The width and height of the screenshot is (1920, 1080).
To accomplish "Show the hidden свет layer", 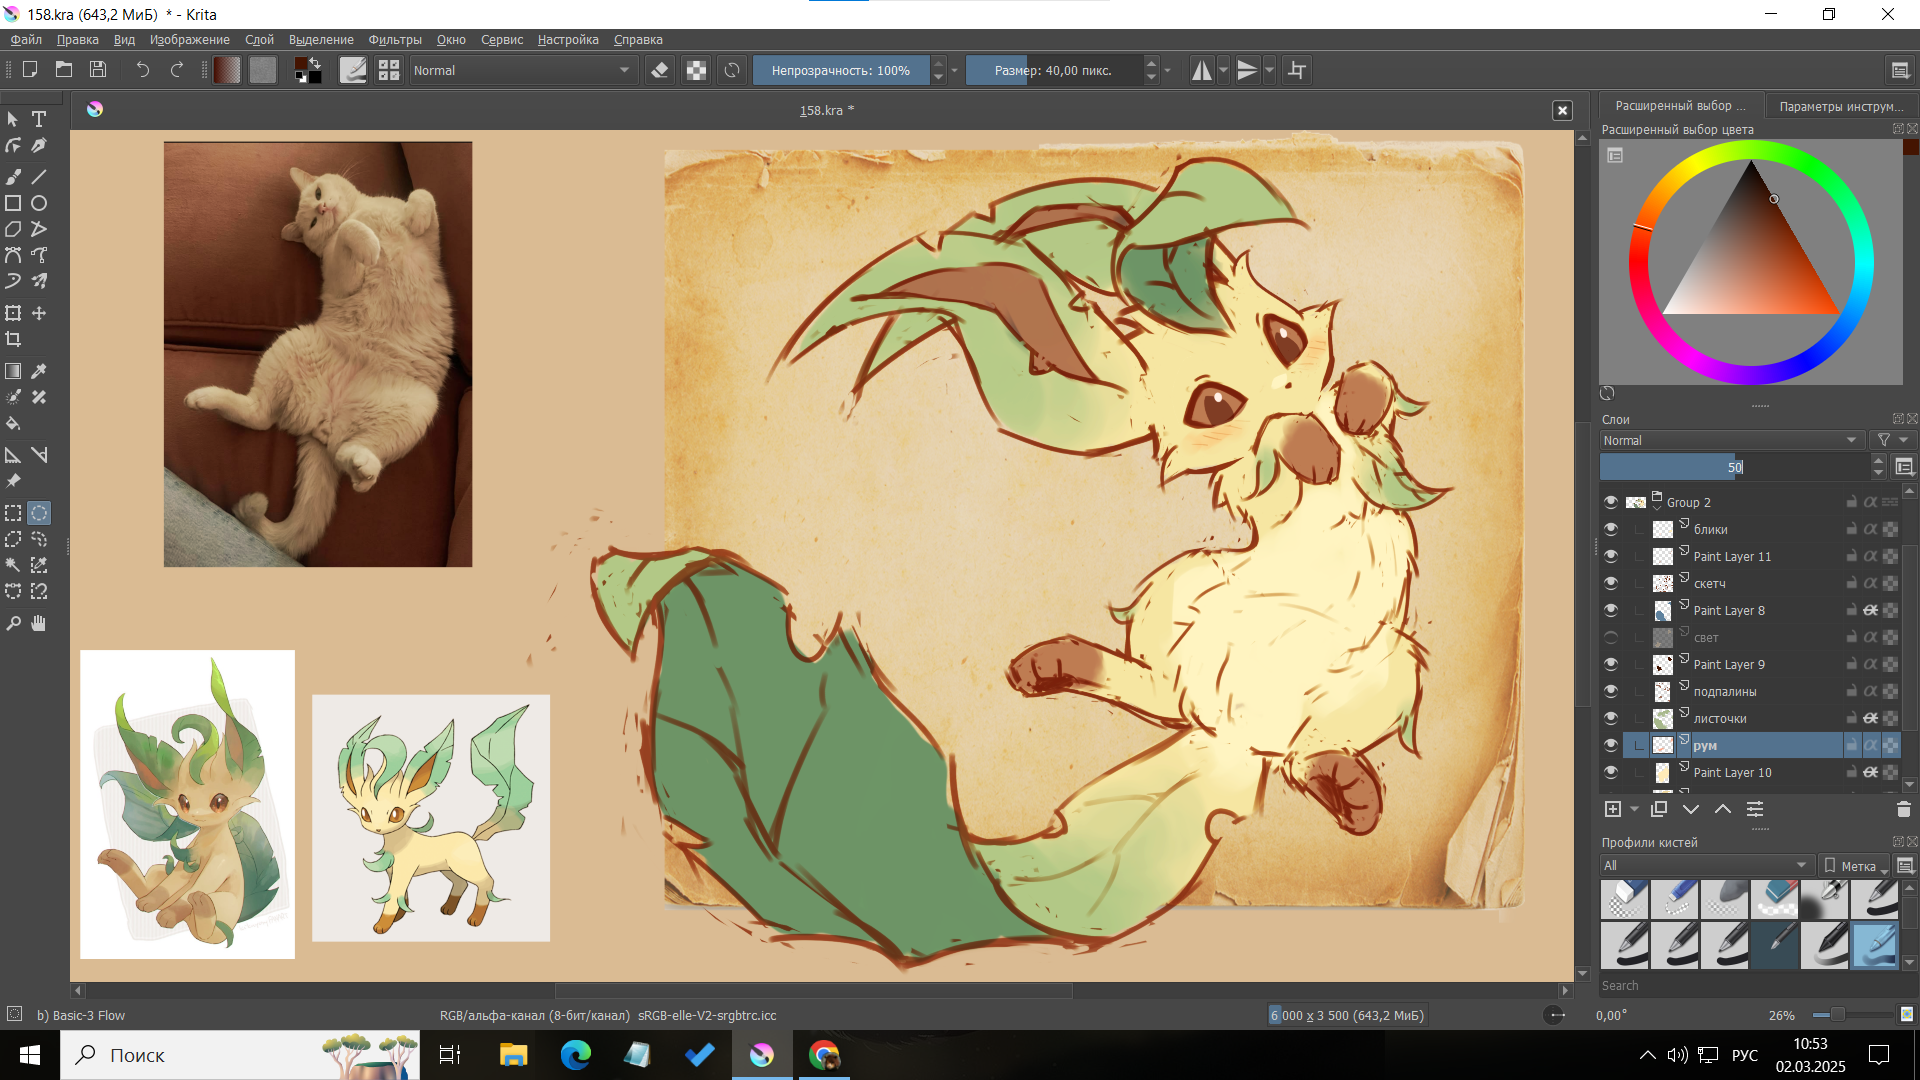I will [1610, 637].
